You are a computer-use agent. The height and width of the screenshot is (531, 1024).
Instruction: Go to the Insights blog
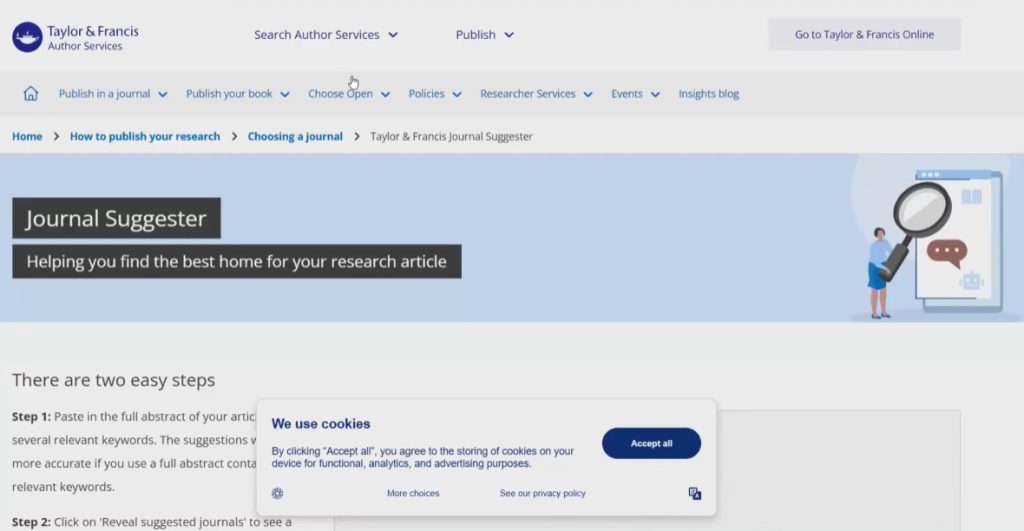pyautogui.click(x=708, y=94)
